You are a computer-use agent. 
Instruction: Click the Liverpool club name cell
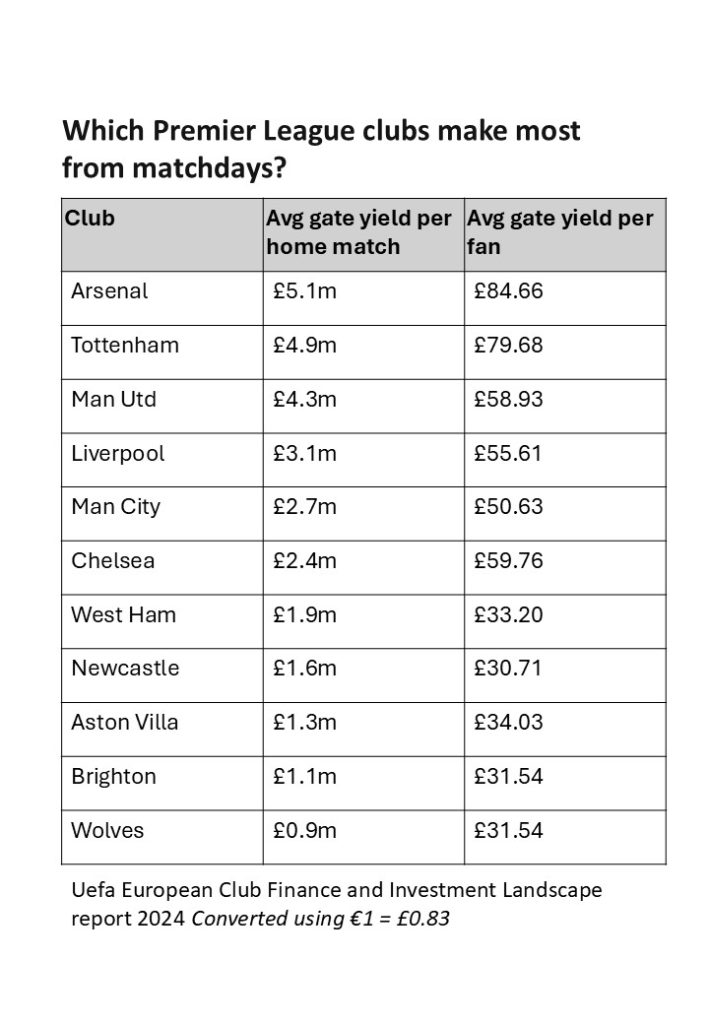click(x=118, y=454)
